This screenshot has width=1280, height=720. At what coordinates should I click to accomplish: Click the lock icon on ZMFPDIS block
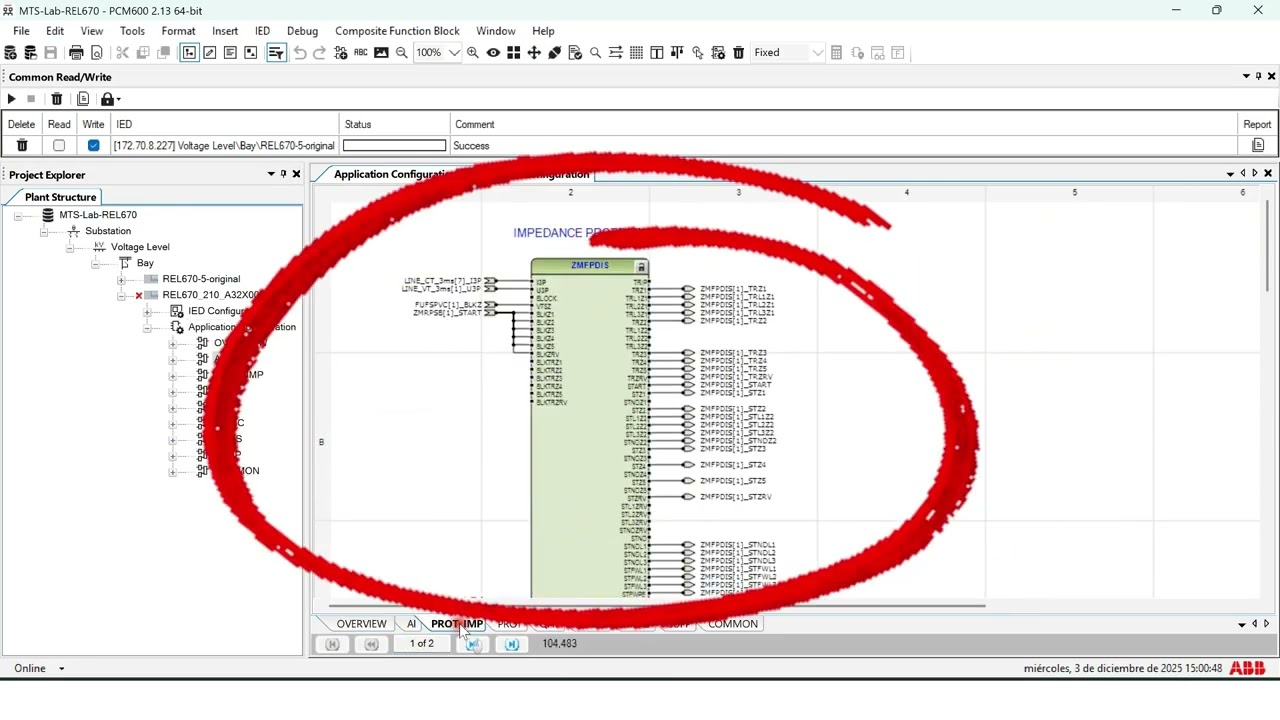click(x=641, y=267)
